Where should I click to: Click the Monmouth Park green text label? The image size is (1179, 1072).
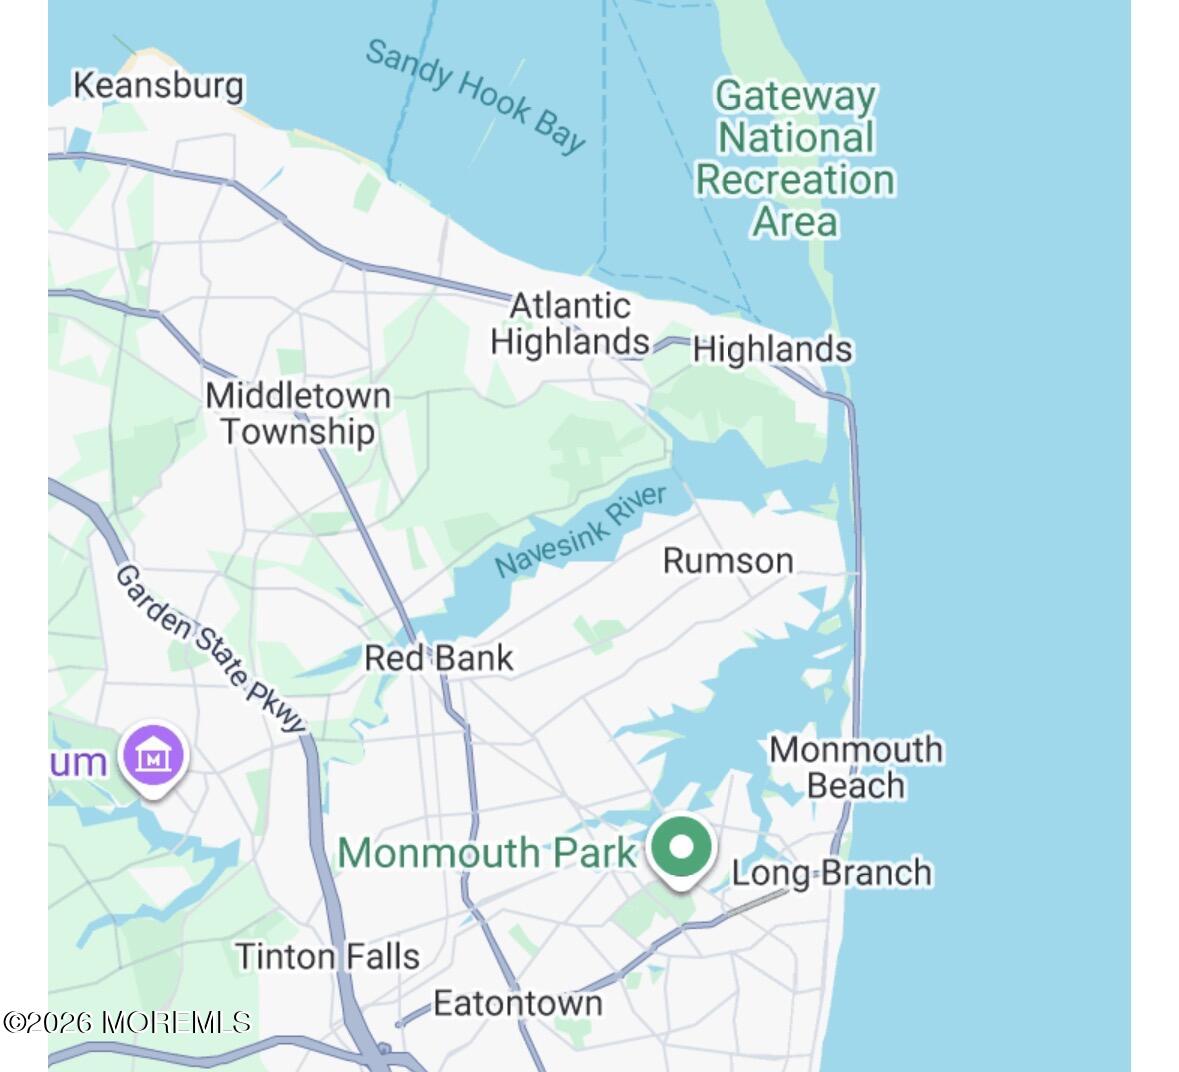pos(486,853)
